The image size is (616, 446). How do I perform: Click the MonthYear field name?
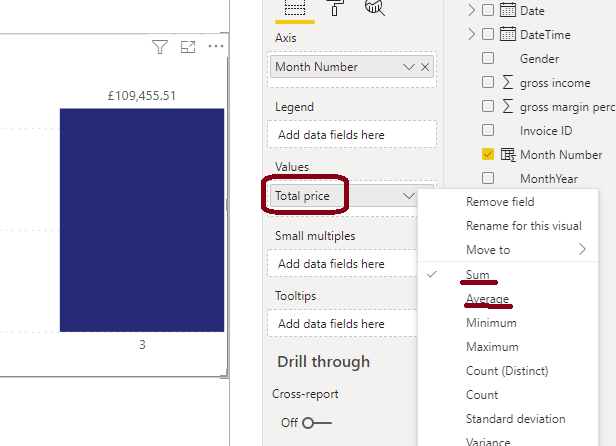(x=549, y=179)
